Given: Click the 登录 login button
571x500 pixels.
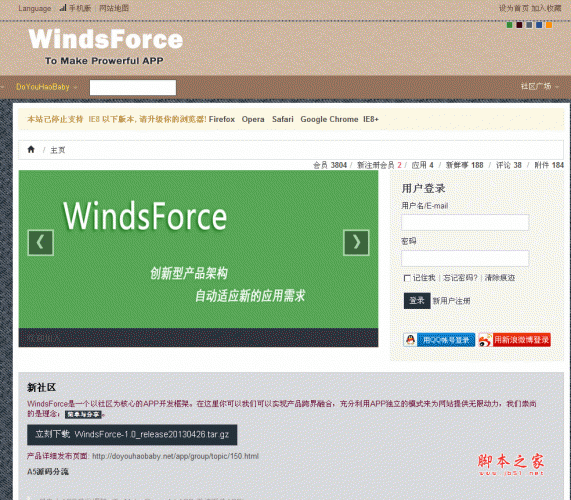Looking at the screenshot, I should [417, 301].
